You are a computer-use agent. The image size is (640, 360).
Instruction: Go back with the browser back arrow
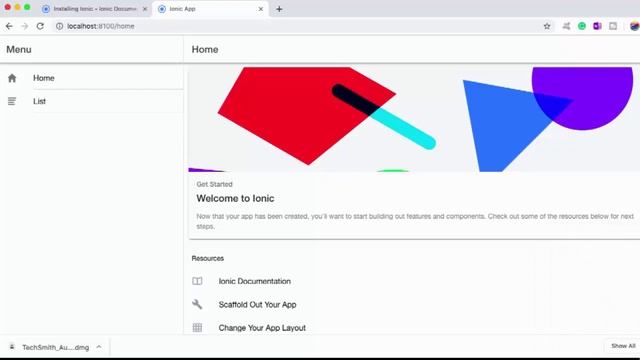click(9, 26)
